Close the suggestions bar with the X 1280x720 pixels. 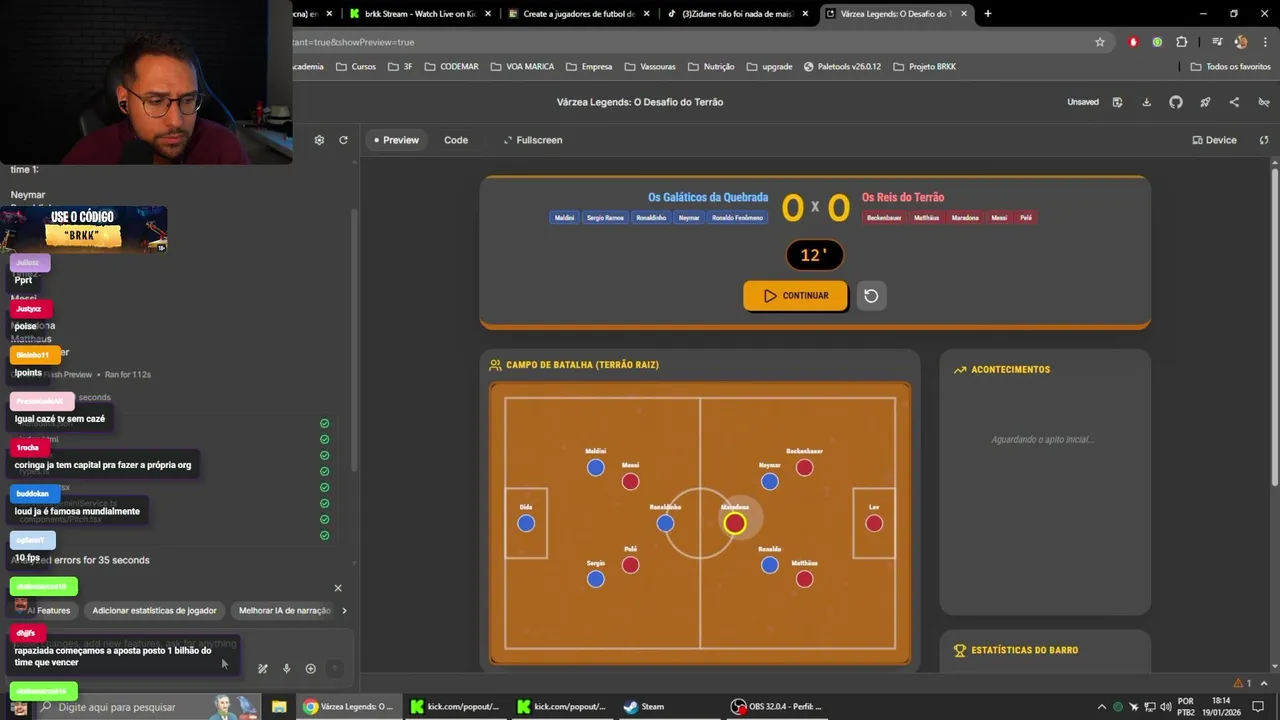click(x=338, y=588)
